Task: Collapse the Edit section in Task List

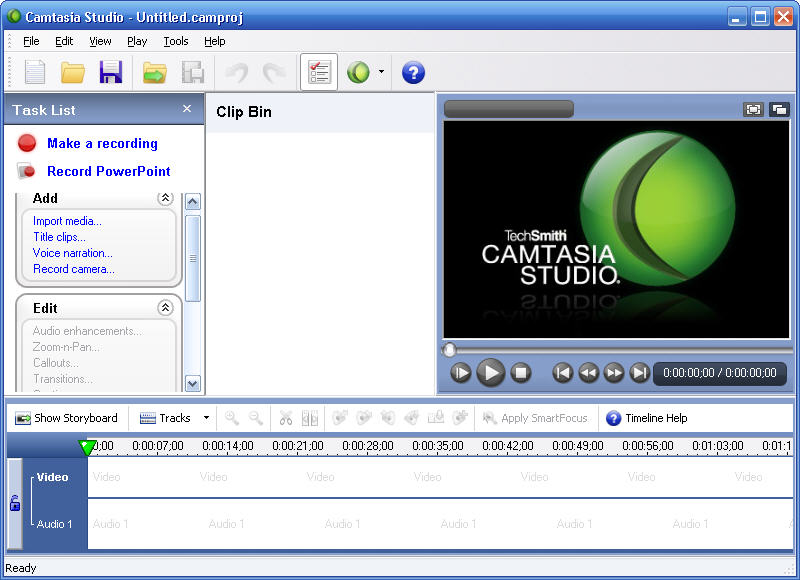Action: (165, 308)
